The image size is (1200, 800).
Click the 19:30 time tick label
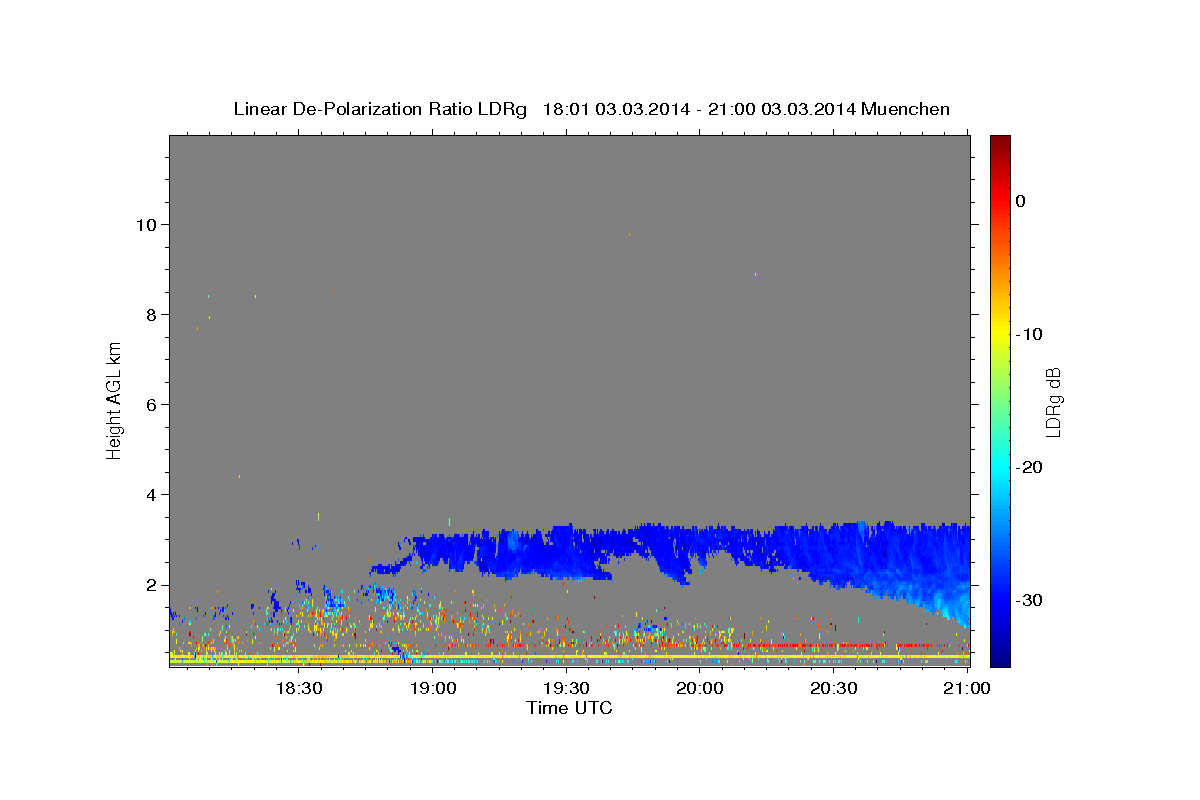coord(566,688)
